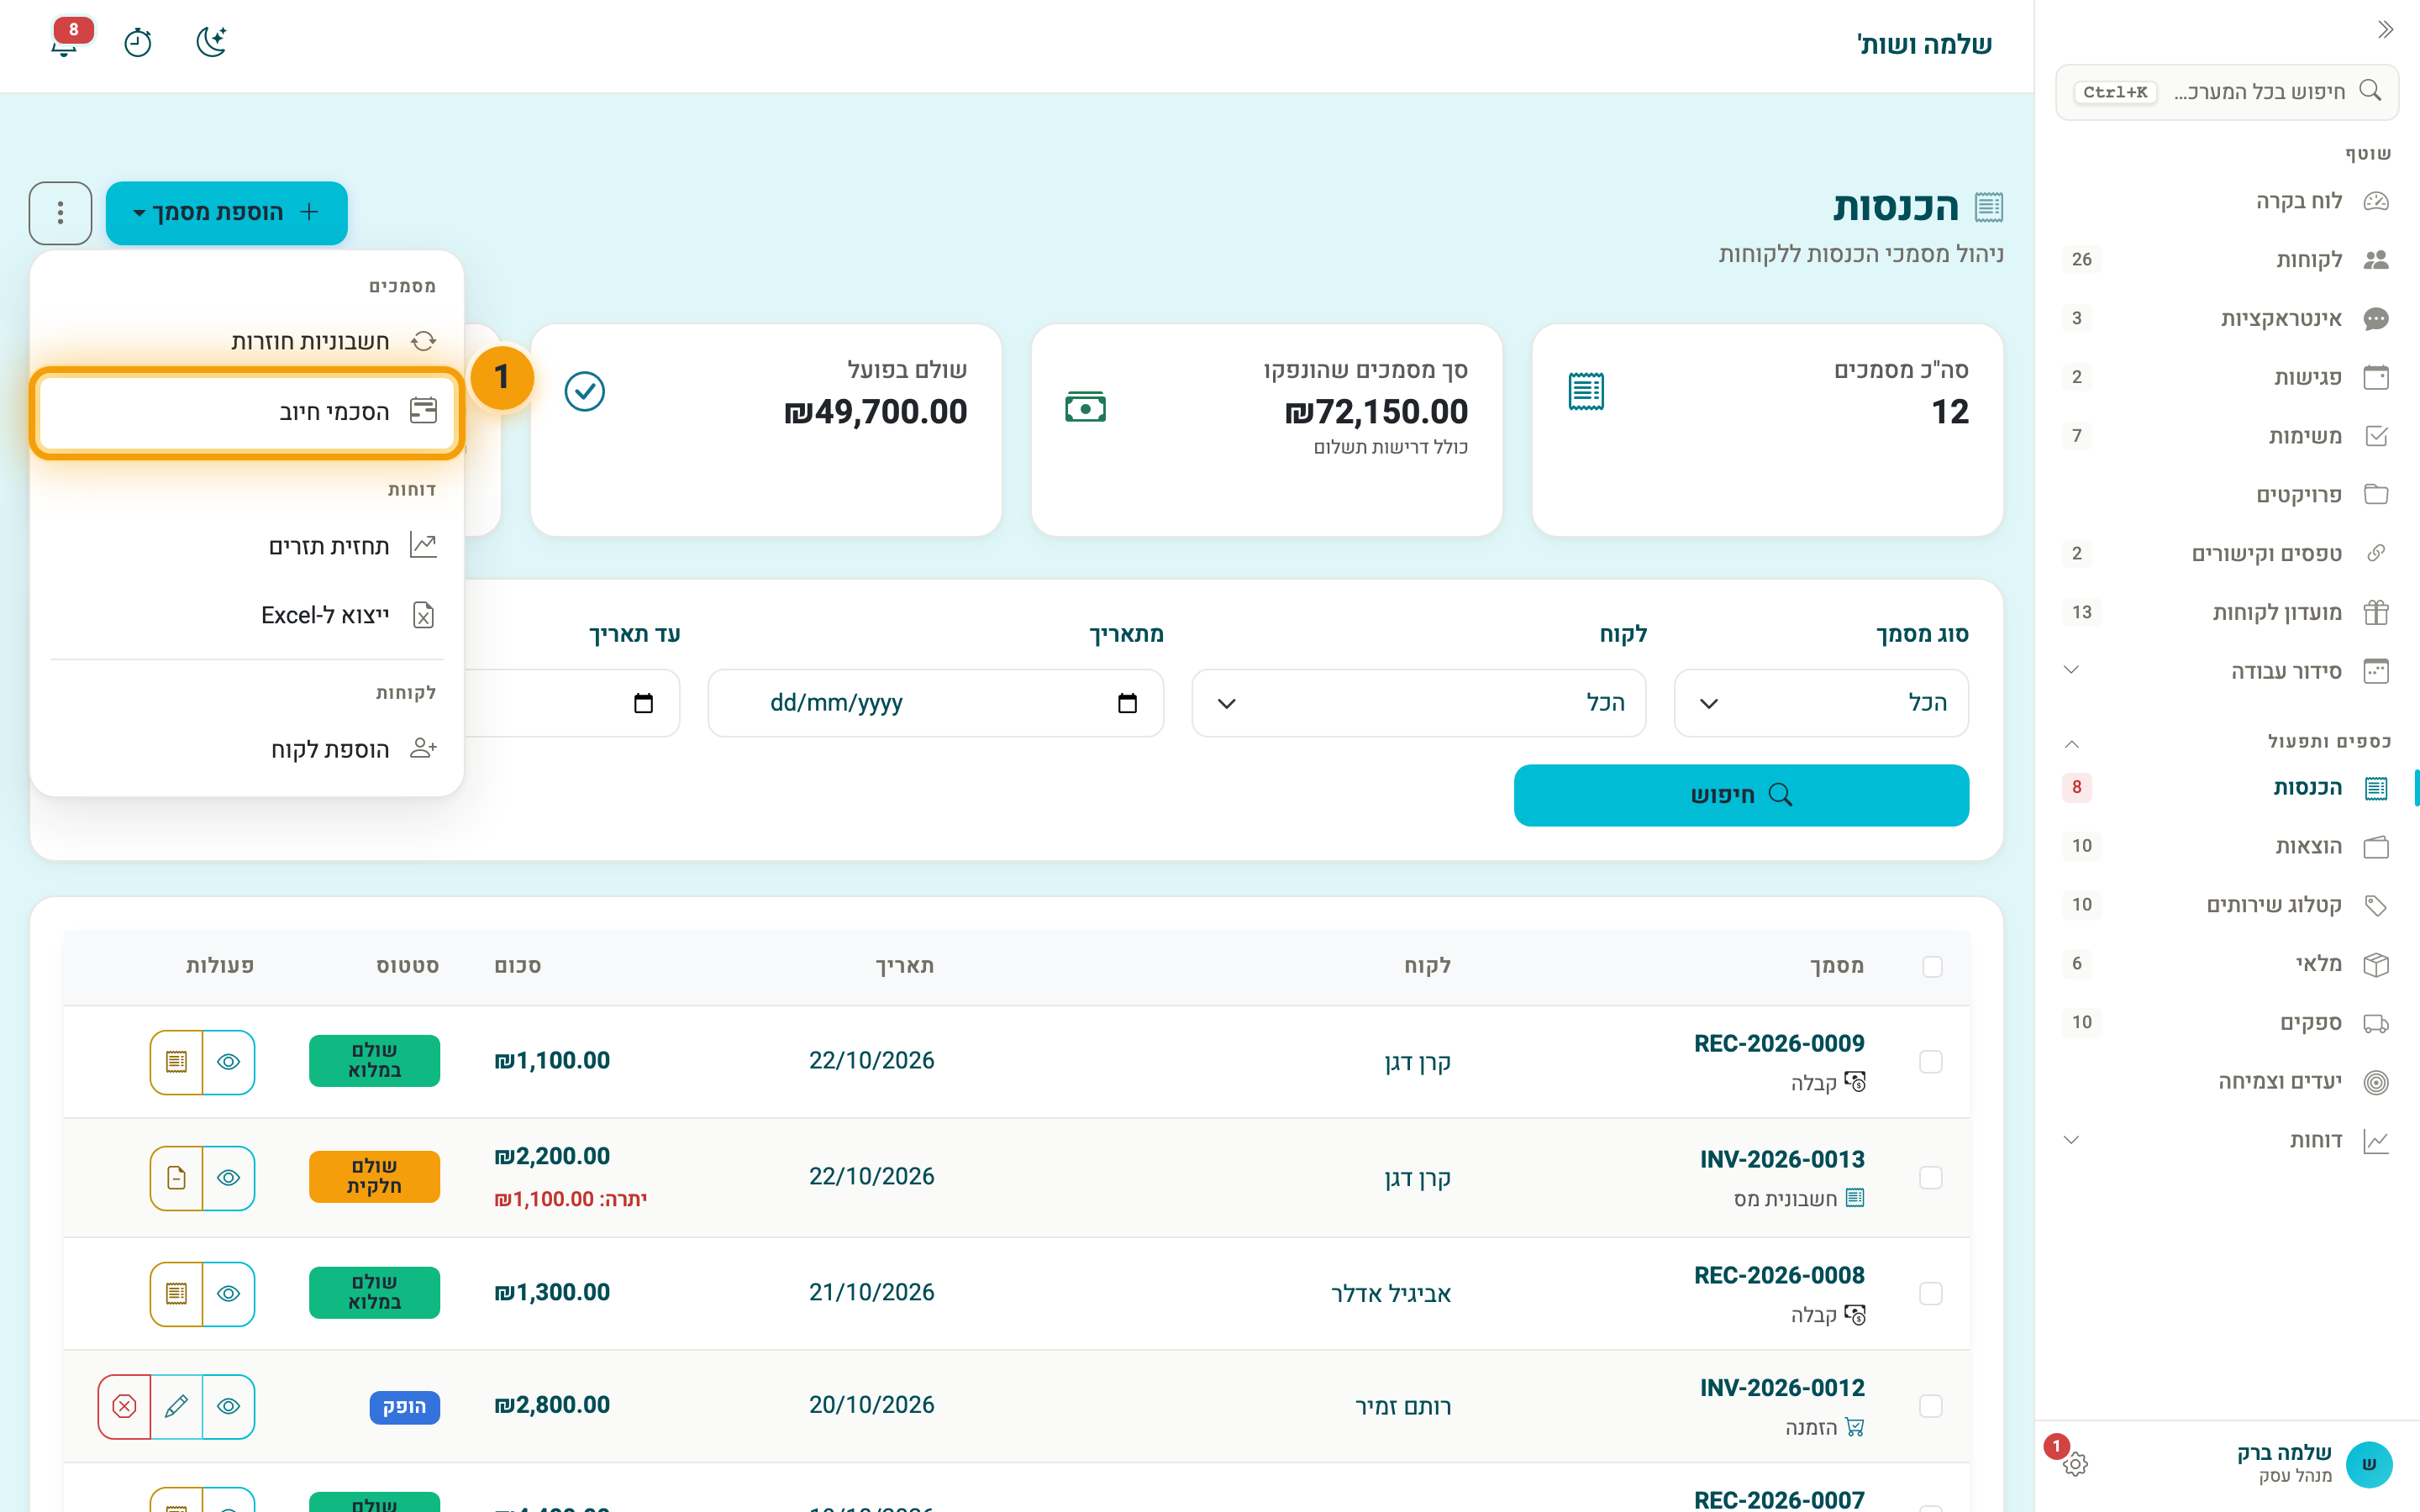Click the מתאריך date input field
2420x1512 pixels.
click(x=936, y=703)
